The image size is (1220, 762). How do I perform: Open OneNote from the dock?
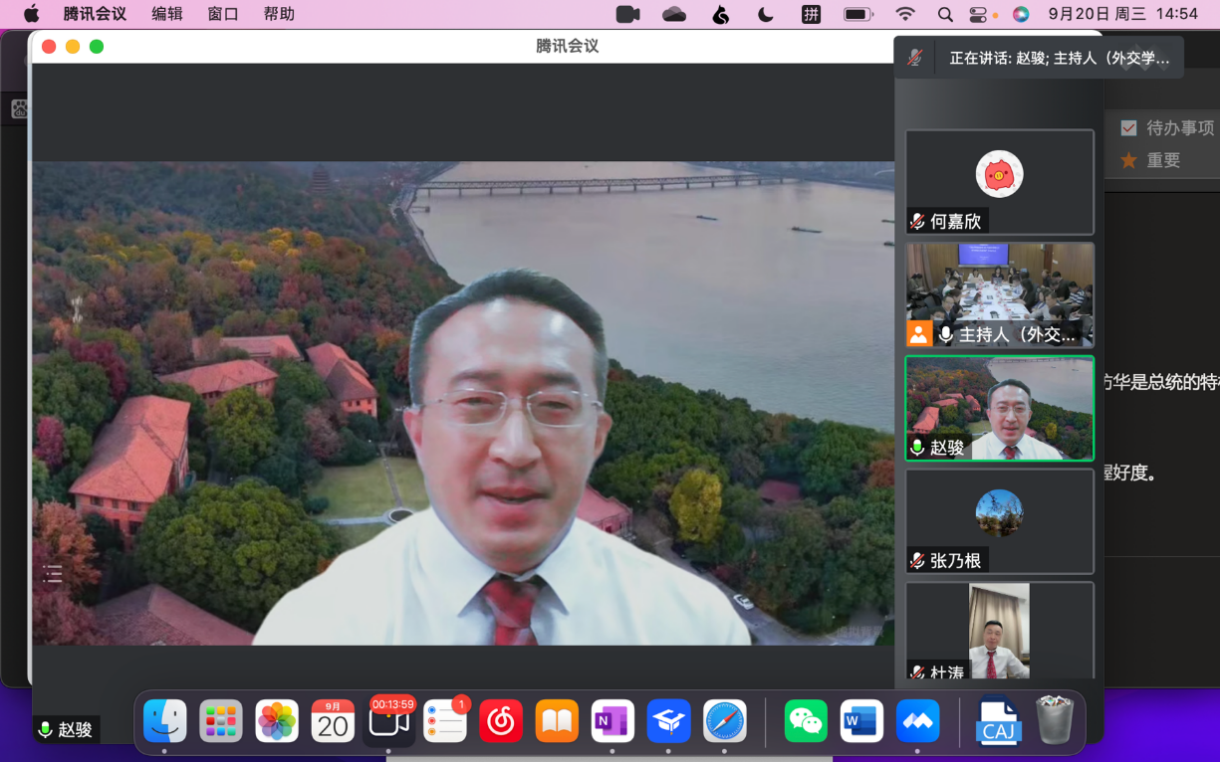[612, 720]
